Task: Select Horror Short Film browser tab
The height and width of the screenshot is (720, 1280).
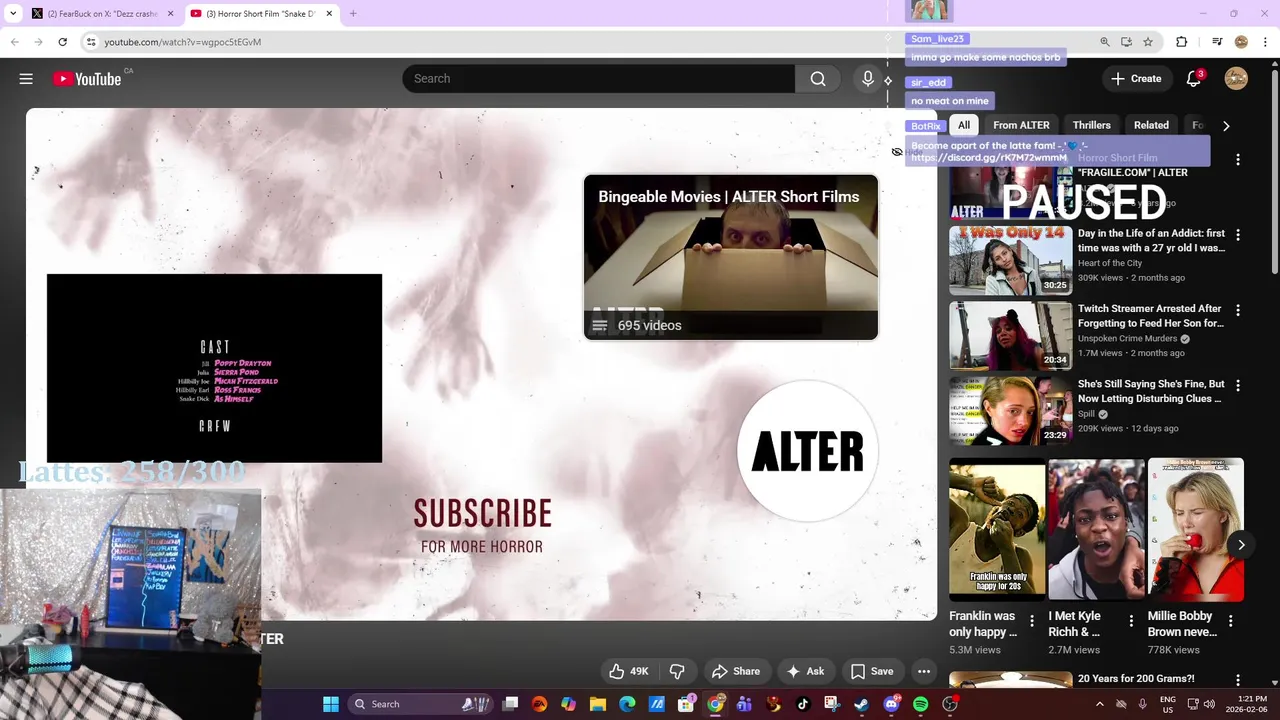Action: coord(260,14)
